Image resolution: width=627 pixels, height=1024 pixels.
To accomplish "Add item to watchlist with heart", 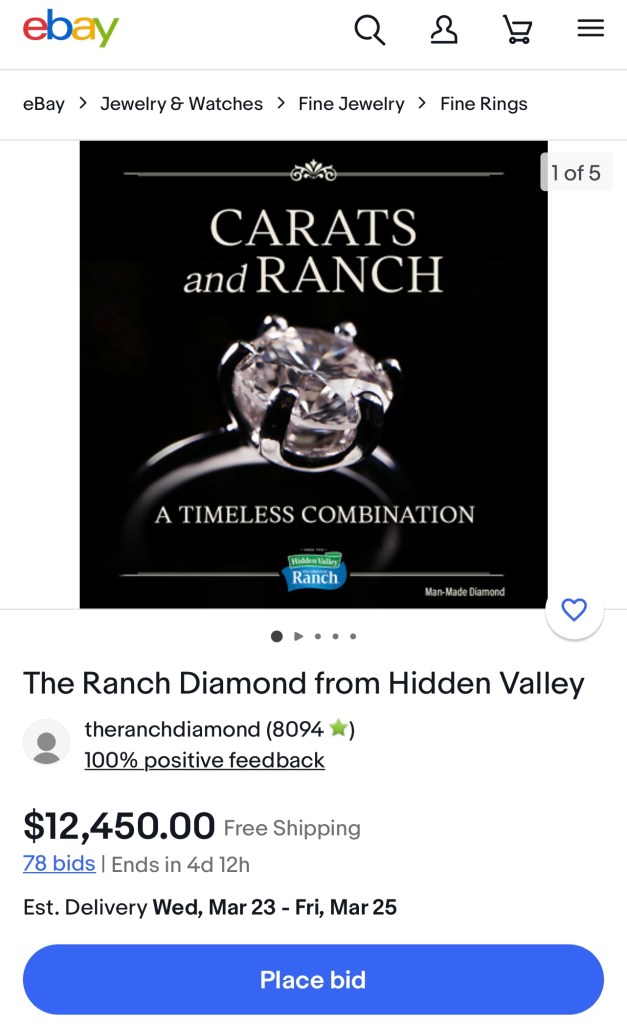I will pyautogui.click(x=574, y=609).
